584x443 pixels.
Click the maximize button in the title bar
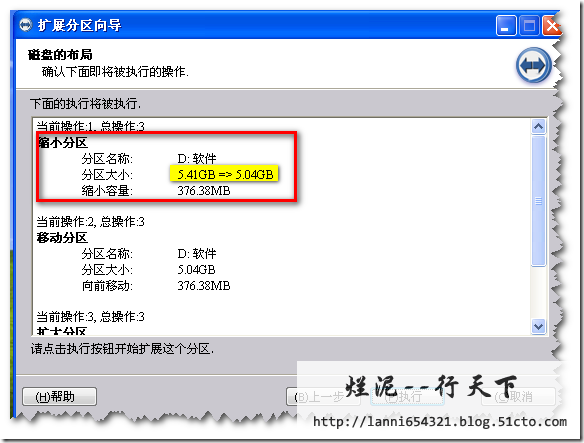point(529,26)
